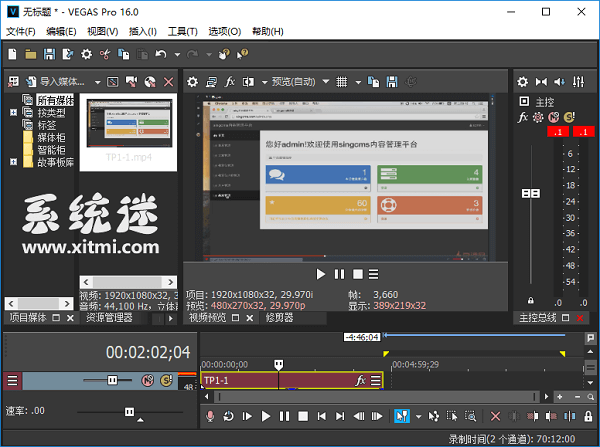Image resolution: width=600 pixels, height=447 pixels.
Task: Save preview snapshot to file
Action: click(x=392, y=82)
